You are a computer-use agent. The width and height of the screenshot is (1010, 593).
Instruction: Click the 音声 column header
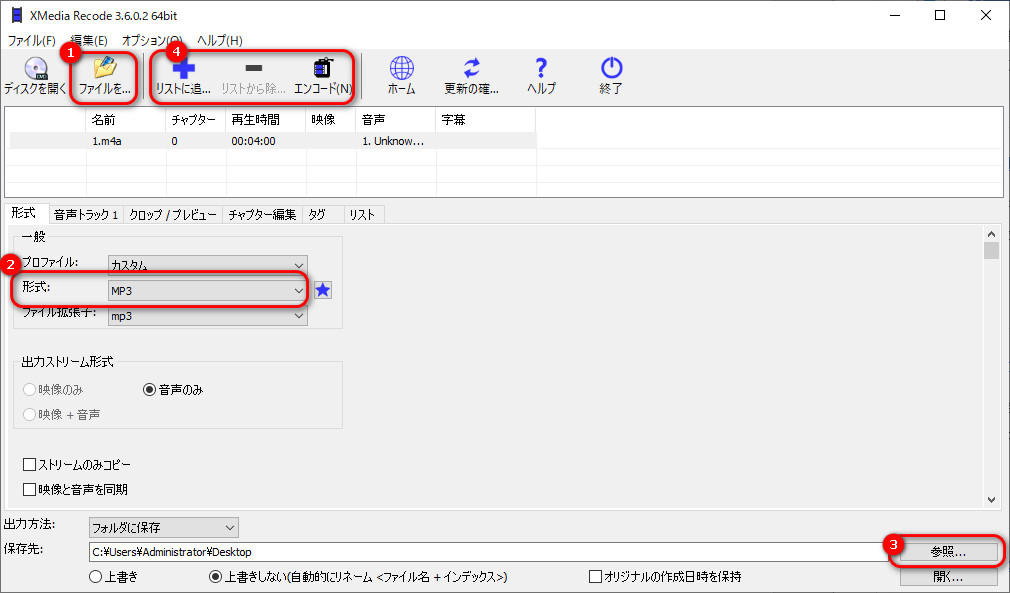coord(395,120)
